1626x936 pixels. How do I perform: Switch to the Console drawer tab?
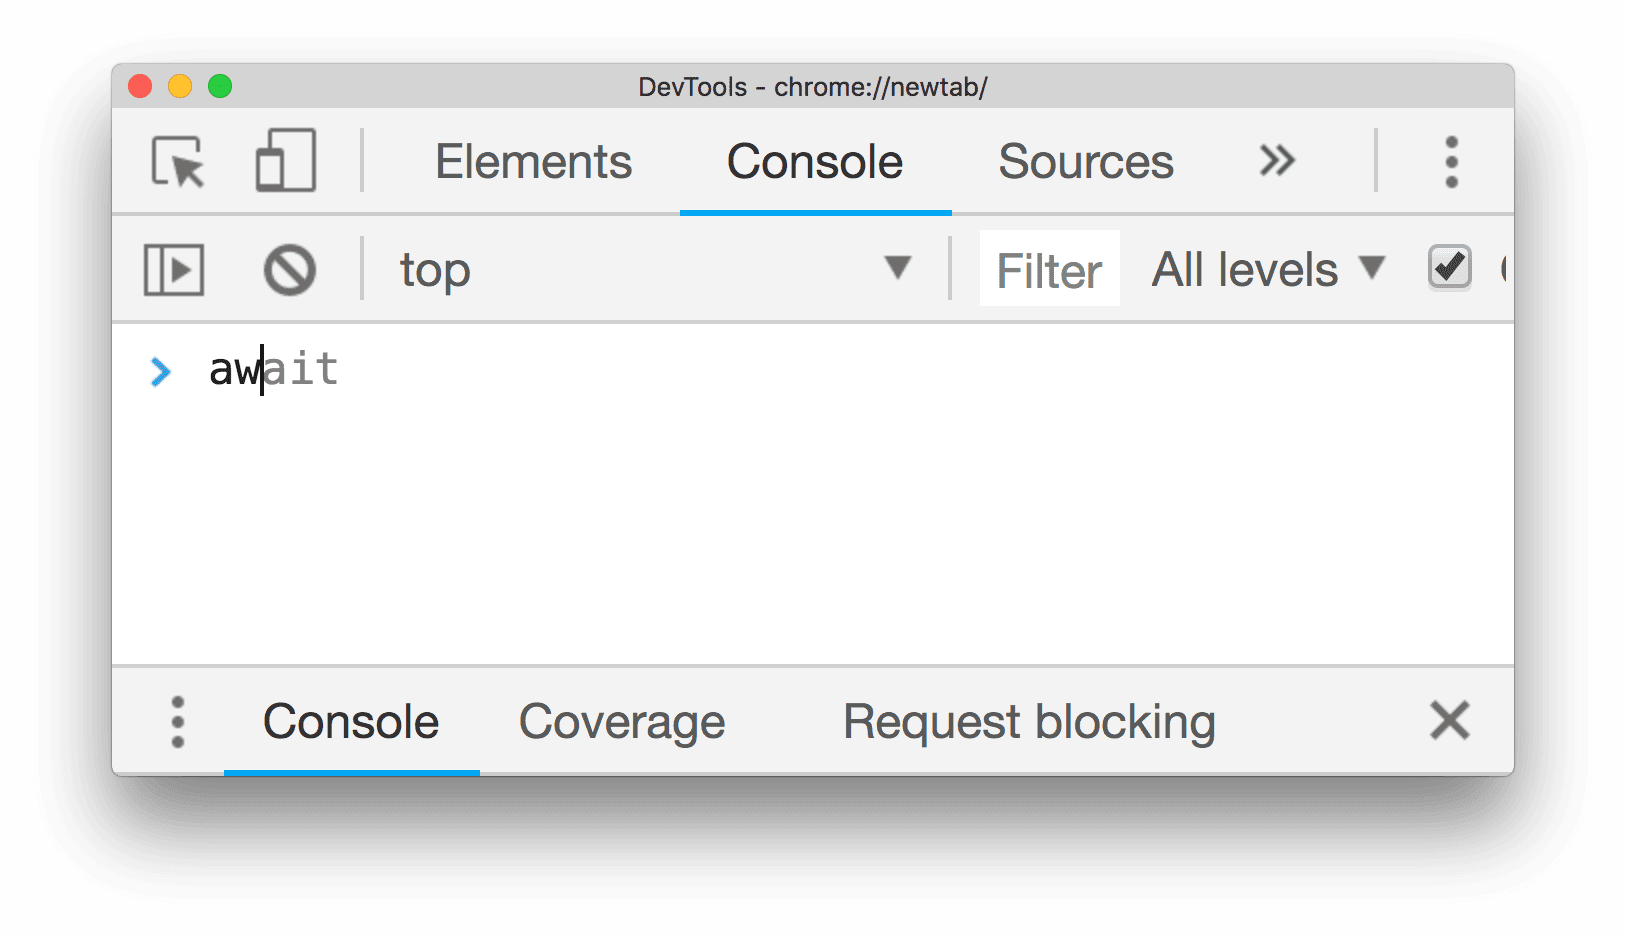(350, 720)
